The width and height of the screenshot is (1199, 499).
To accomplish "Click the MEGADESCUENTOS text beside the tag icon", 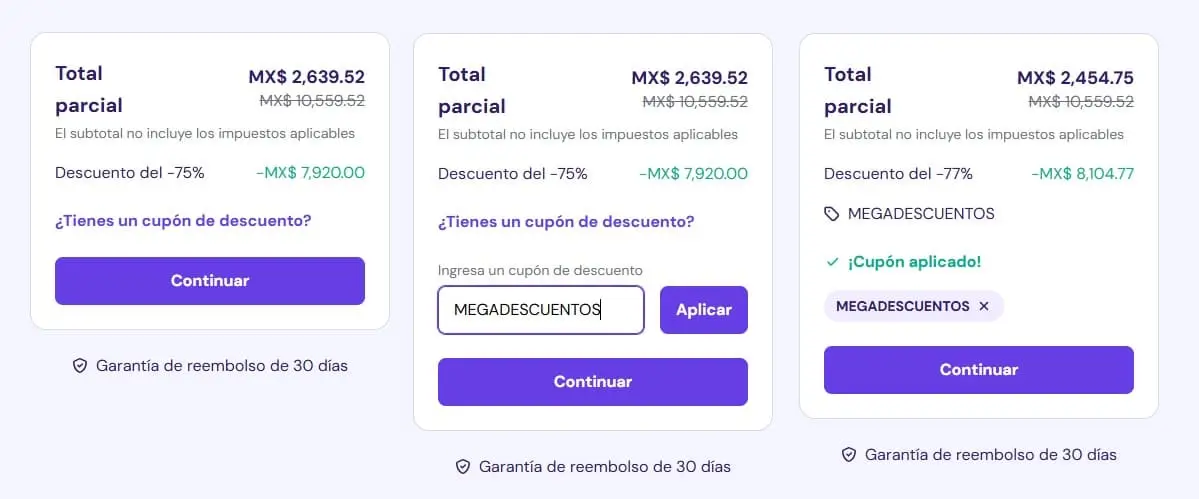I will coord(921,214).
